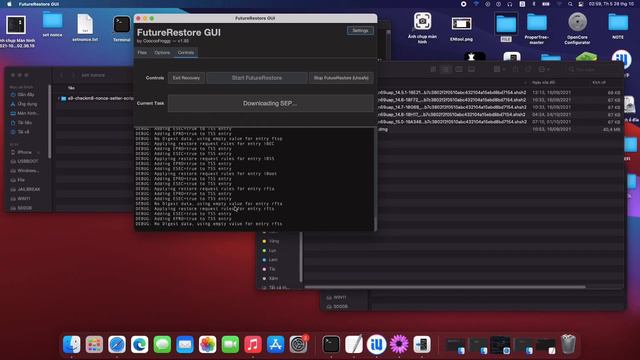
Task: Open the blue iU app in dock
Action: click(376, 344)
